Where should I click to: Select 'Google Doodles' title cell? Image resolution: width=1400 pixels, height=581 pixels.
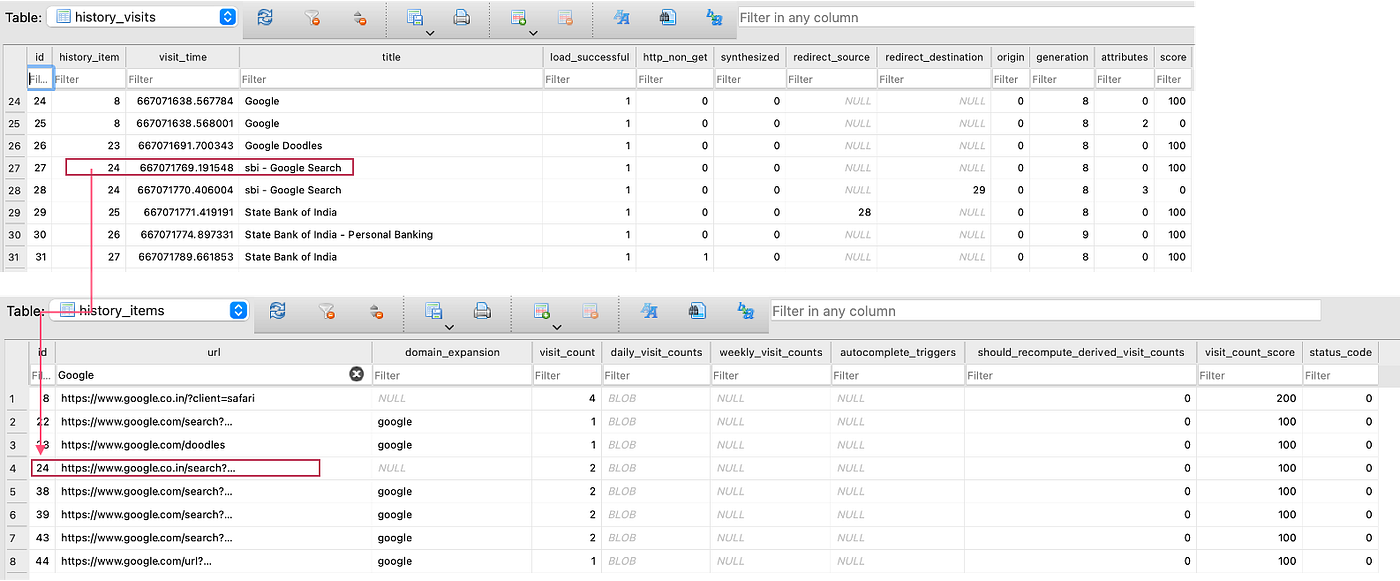(391, 146)
